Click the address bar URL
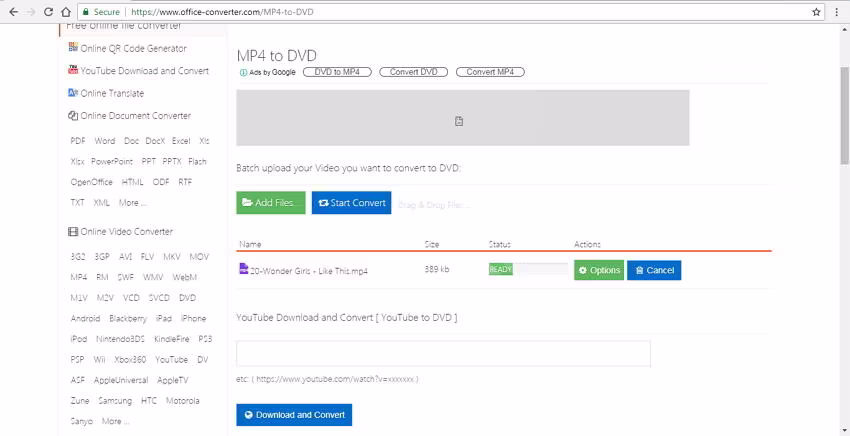Screen dimensions: 850x436 coord(222,12)
